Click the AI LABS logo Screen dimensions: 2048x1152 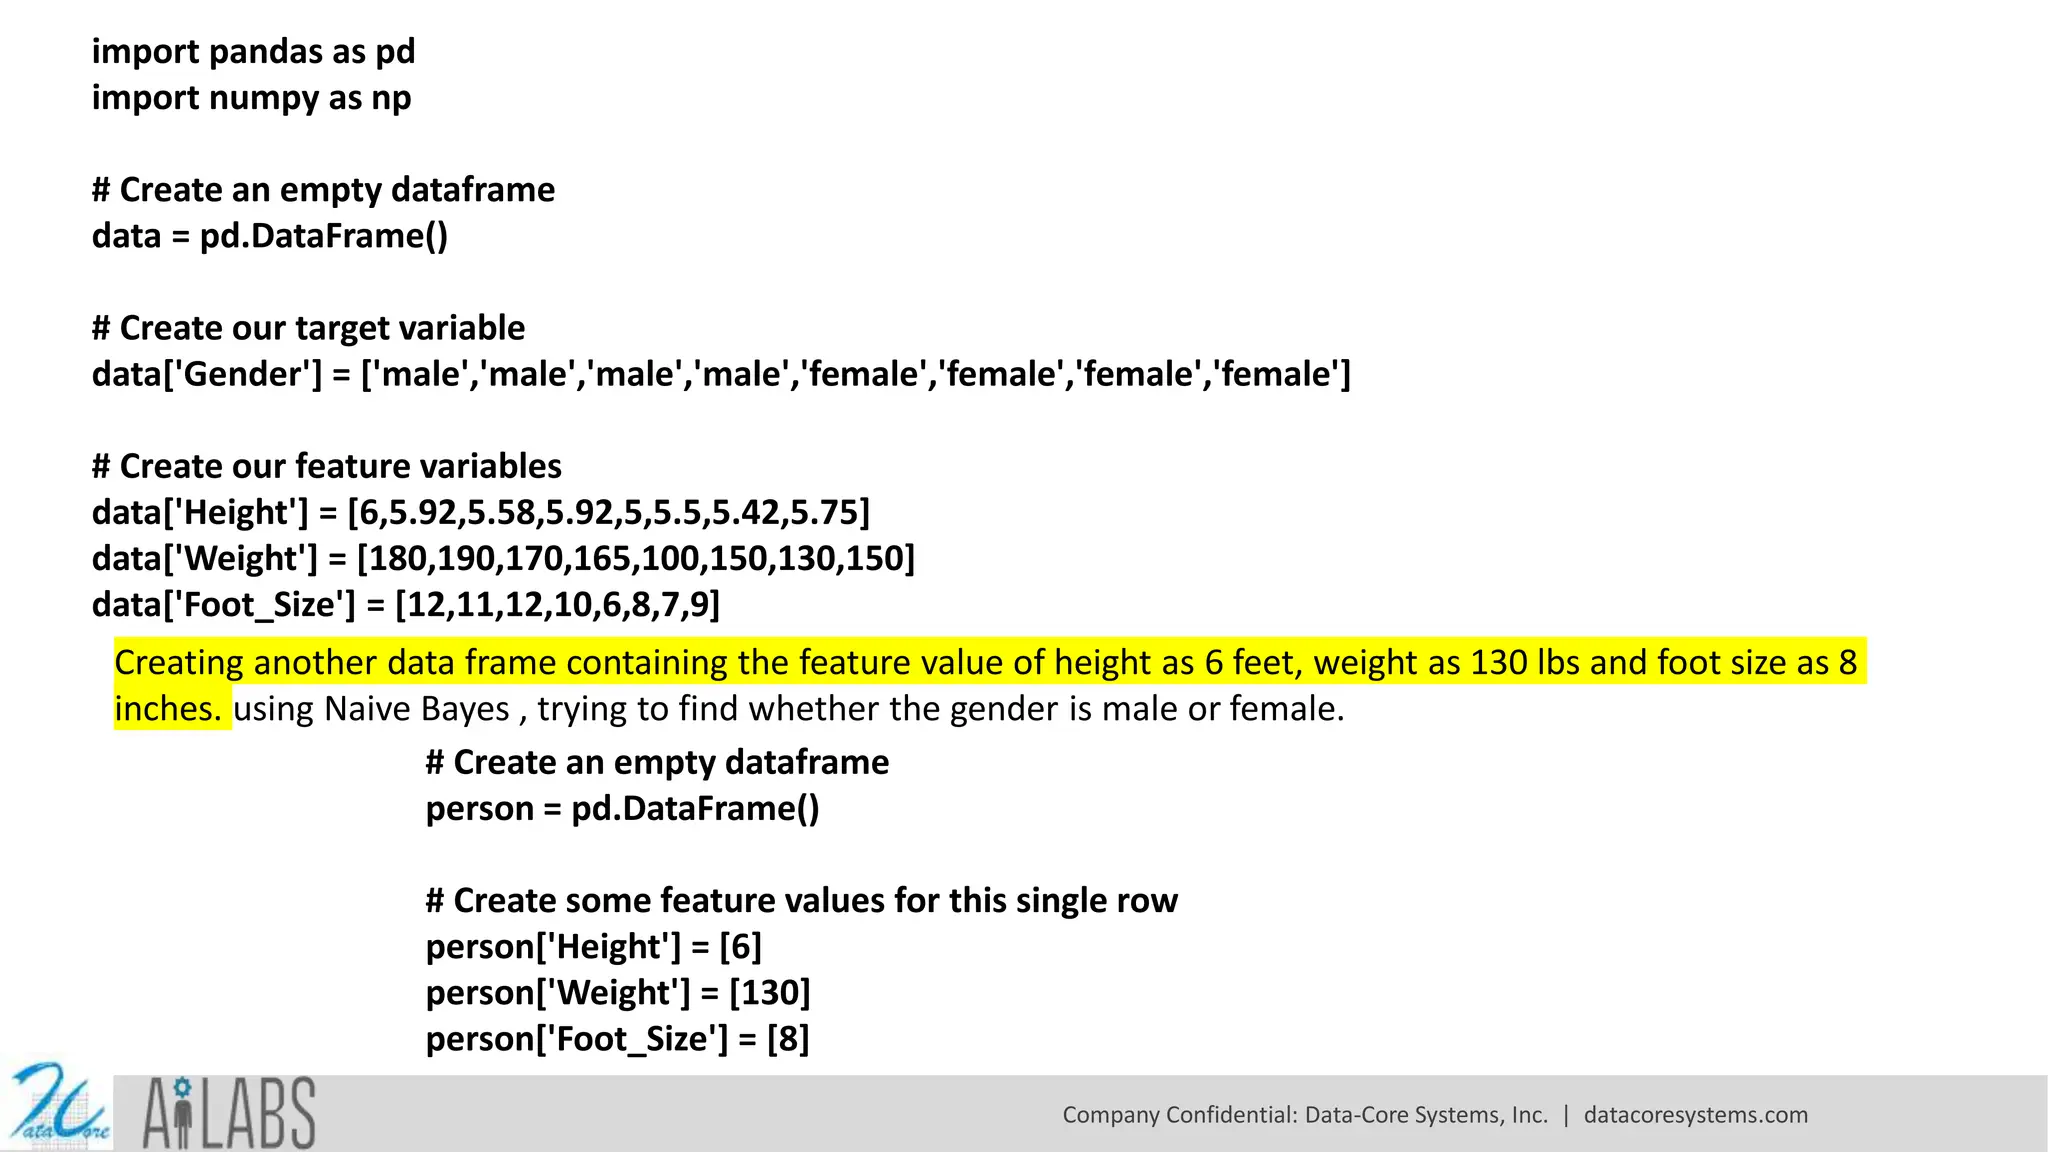pos(229,1113)
